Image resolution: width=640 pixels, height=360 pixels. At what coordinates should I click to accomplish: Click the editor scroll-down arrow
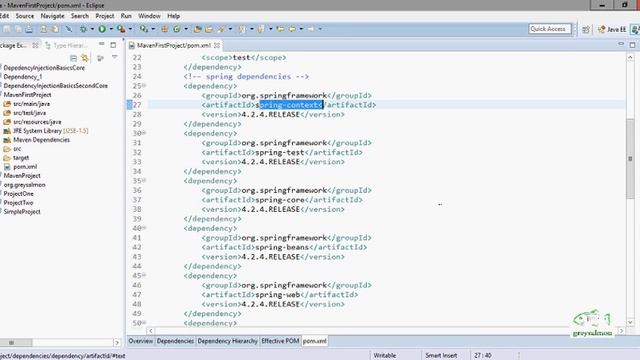click(x=630, y=322)
